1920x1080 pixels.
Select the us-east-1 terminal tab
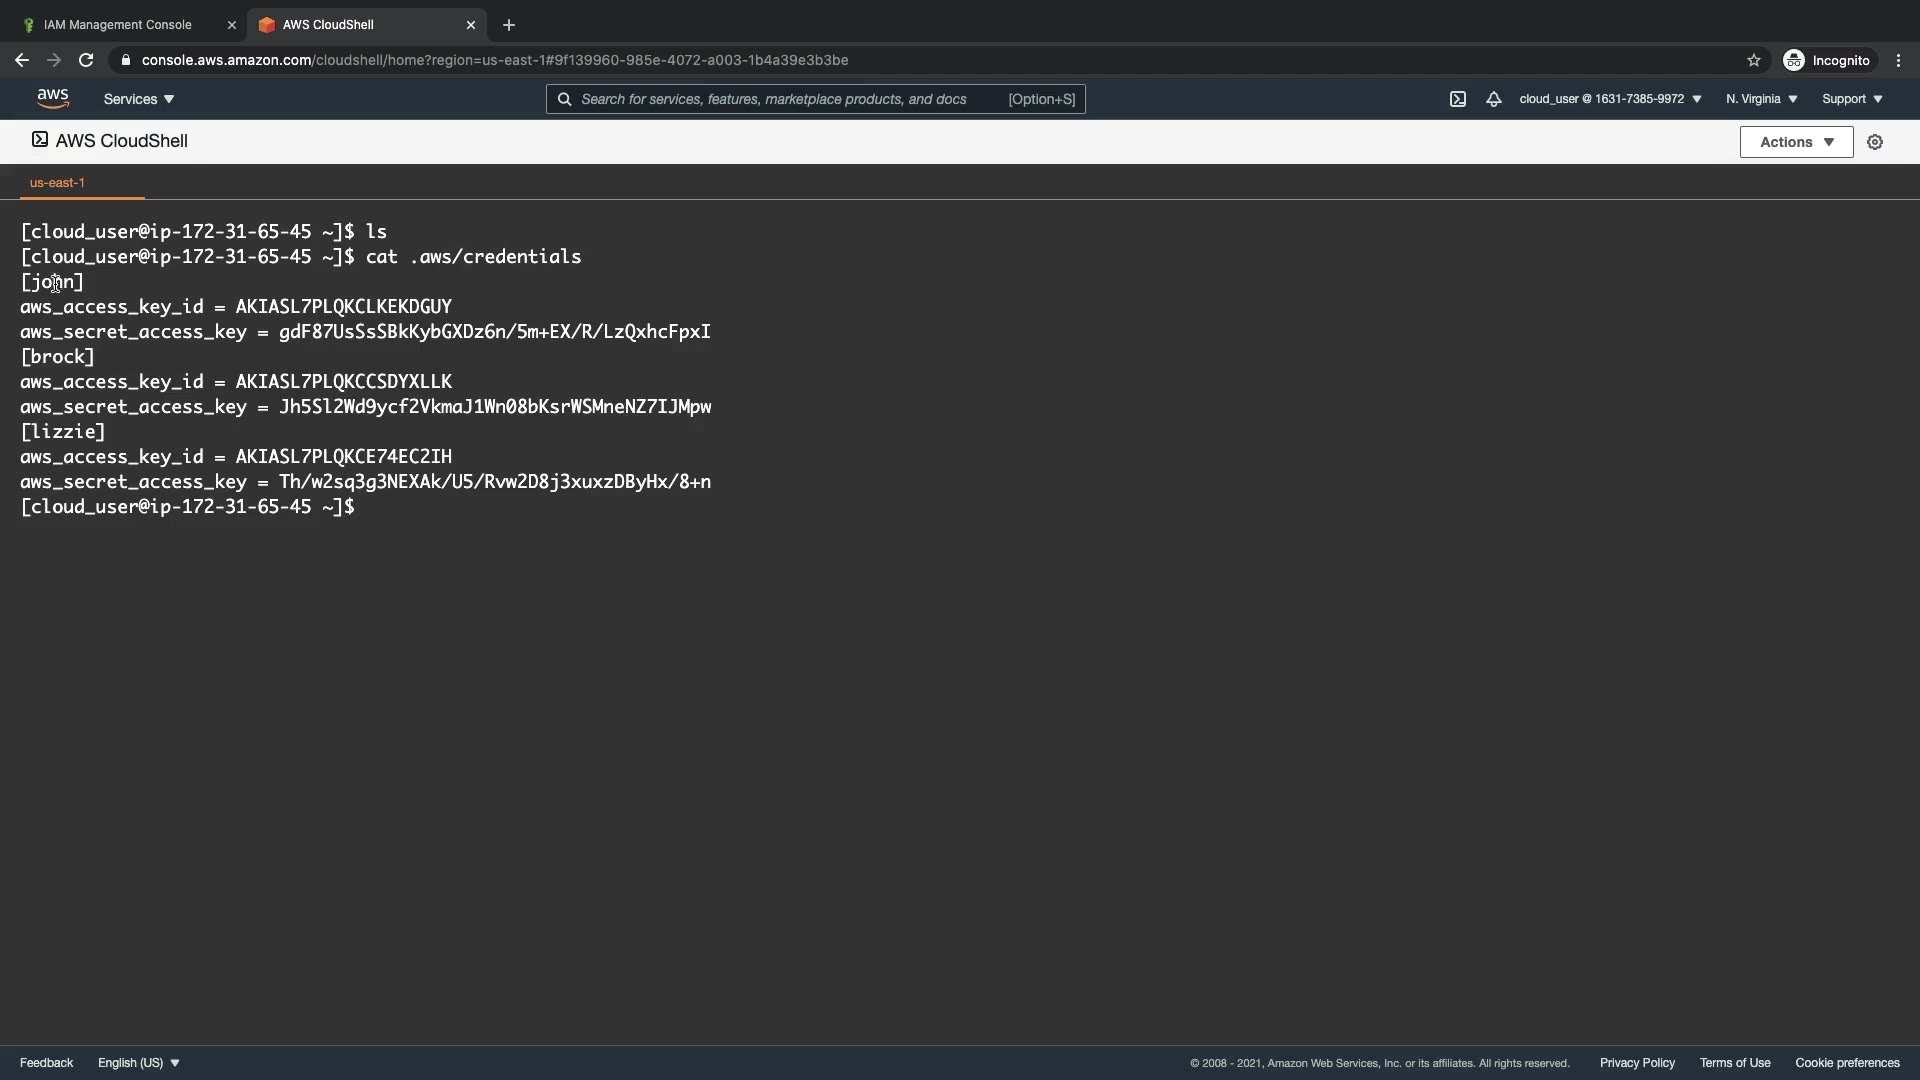click(x=57, y=182)
